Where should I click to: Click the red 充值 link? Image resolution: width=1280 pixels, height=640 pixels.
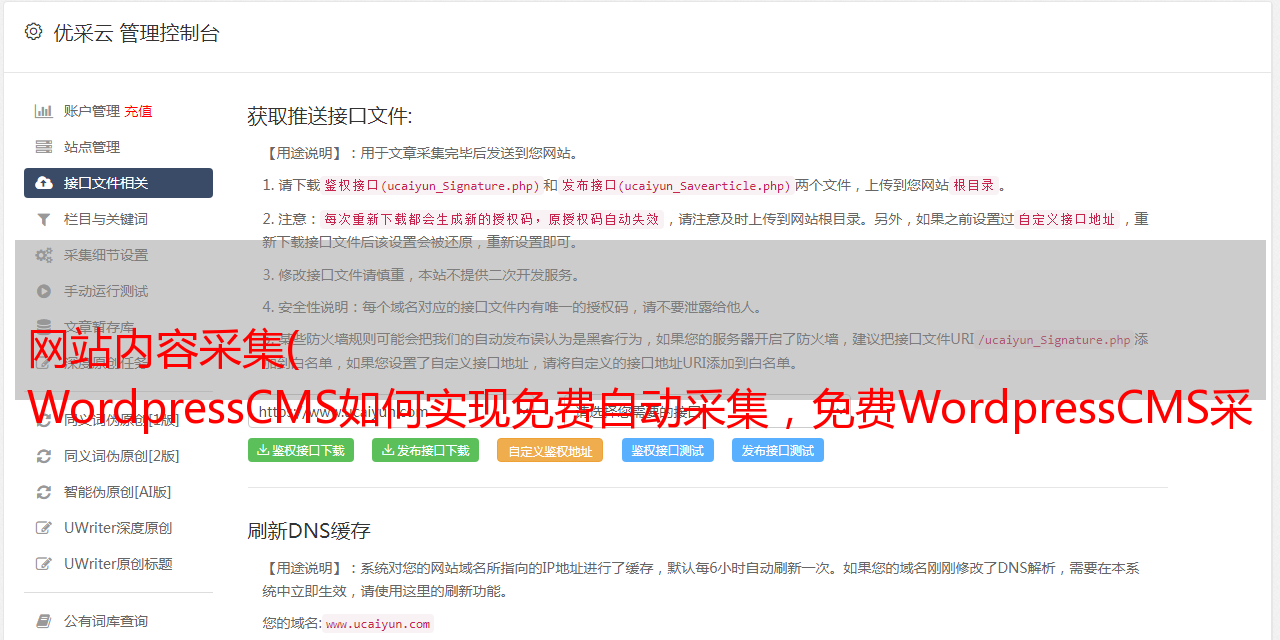click(x=139, y=111)
